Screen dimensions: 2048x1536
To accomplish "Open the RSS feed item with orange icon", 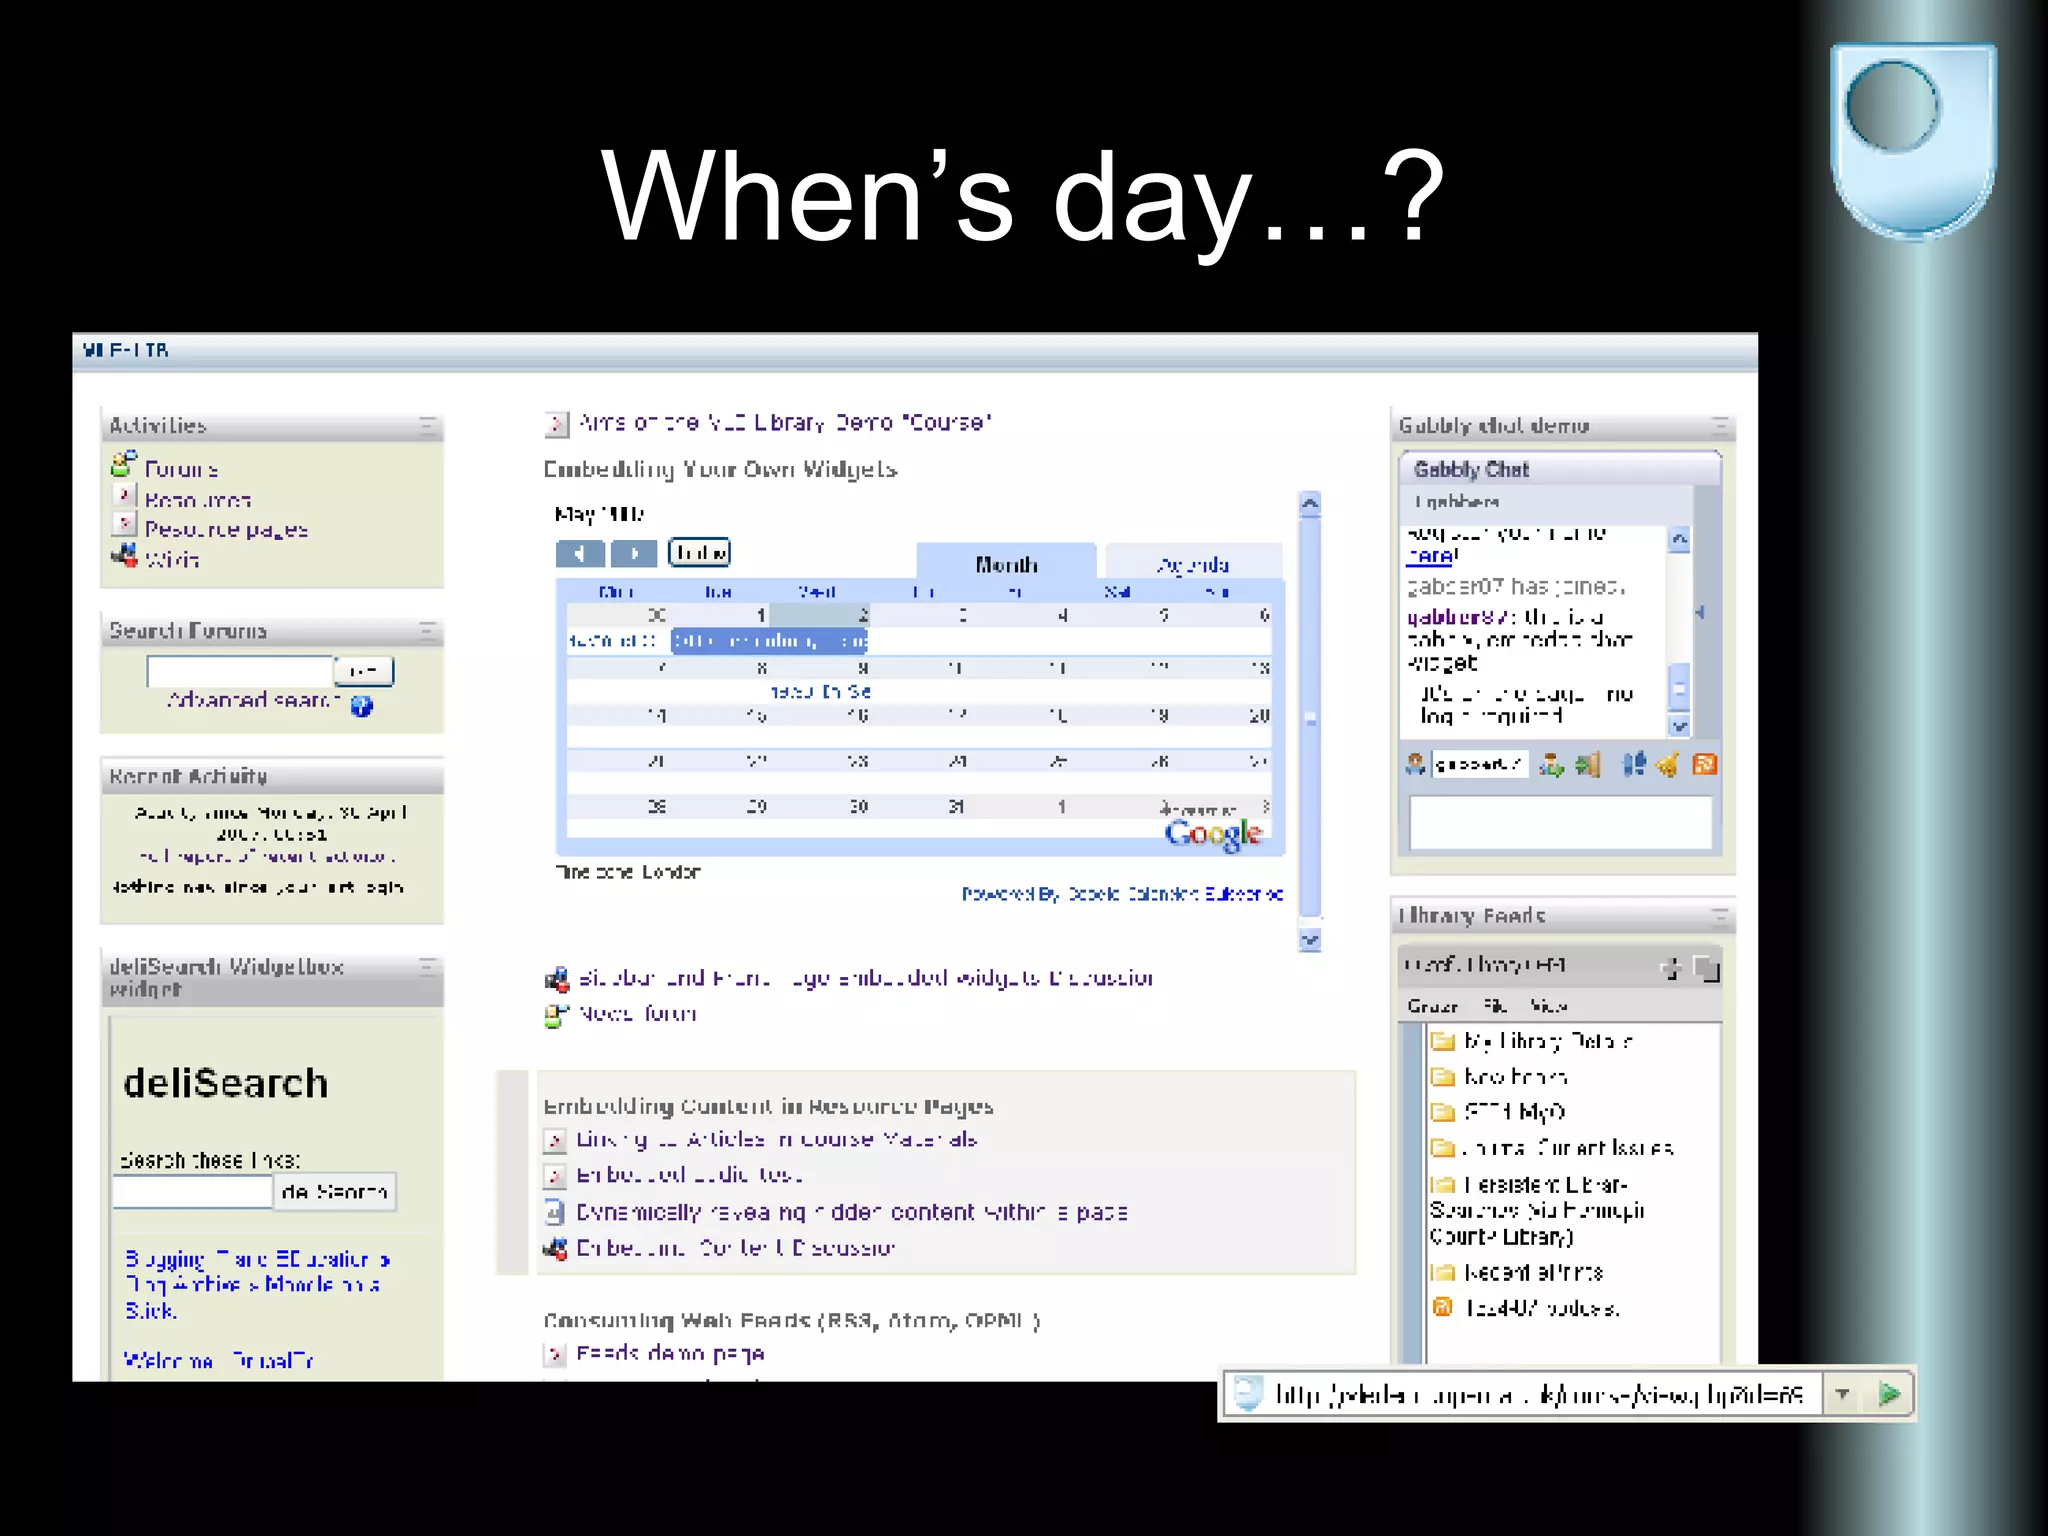I will 1540,1307.
